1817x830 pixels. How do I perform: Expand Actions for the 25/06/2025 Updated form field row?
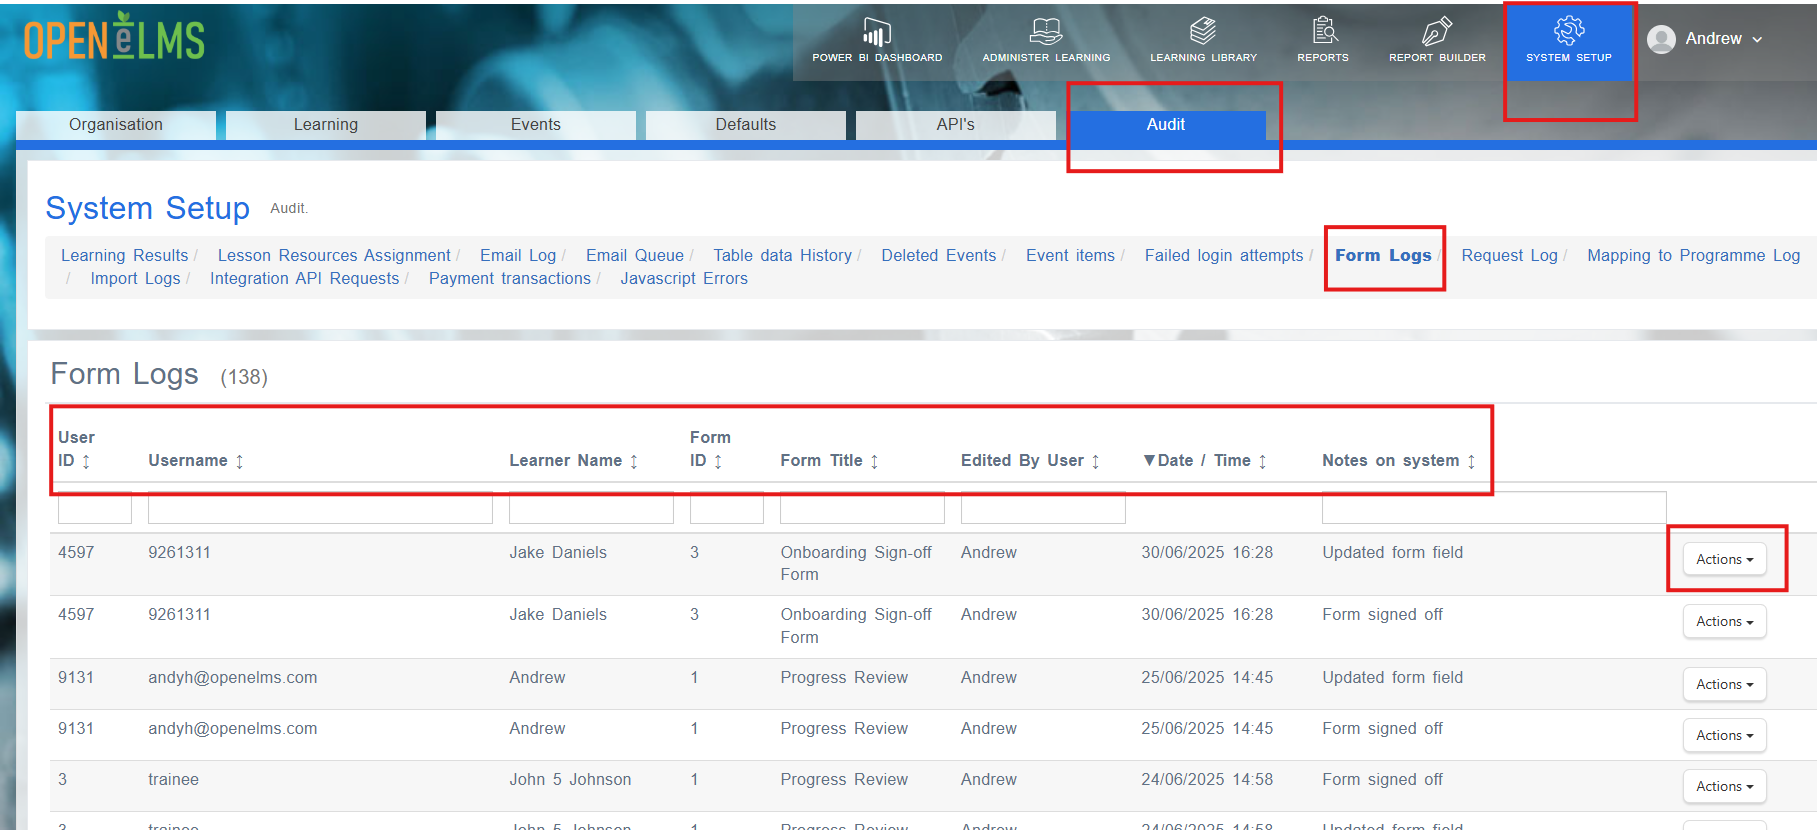(x=1725, y=684)
